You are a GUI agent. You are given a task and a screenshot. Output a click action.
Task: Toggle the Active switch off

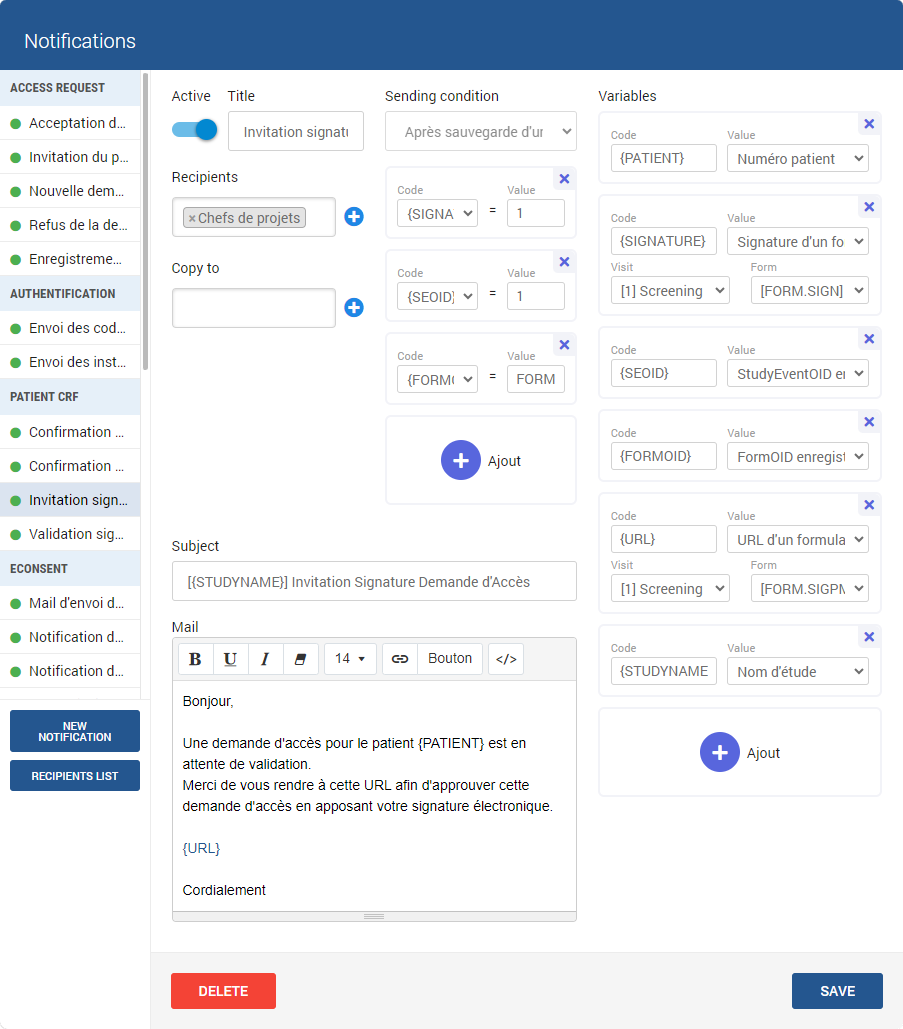click(194, 130)
